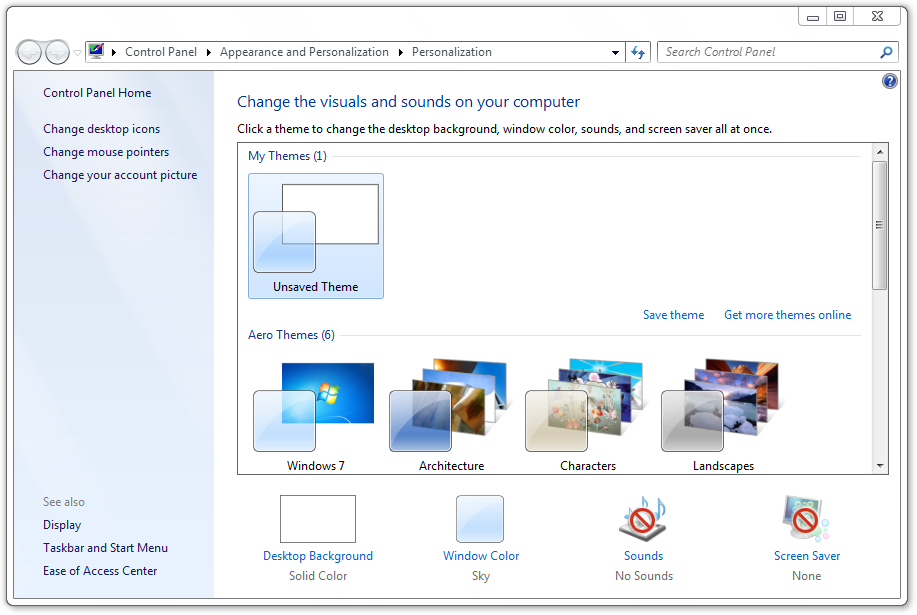The height and width of the screenshot is (615, 917).
Task: Click the My Themes (1) group header
Action: [287, 156]
